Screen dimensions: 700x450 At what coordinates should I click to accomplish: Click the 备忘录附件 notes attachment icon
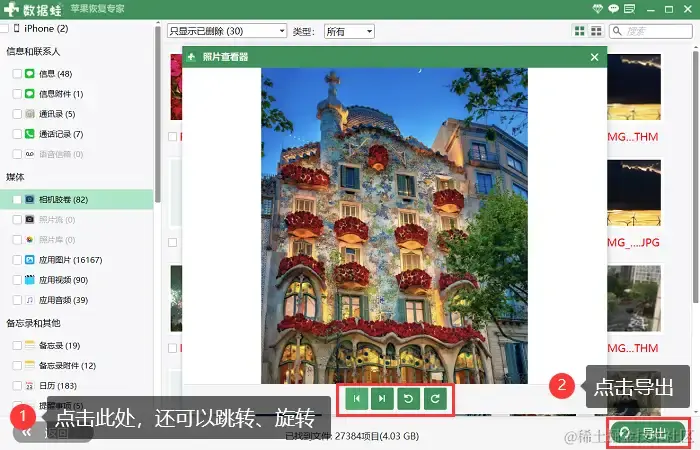coord(29,365)
